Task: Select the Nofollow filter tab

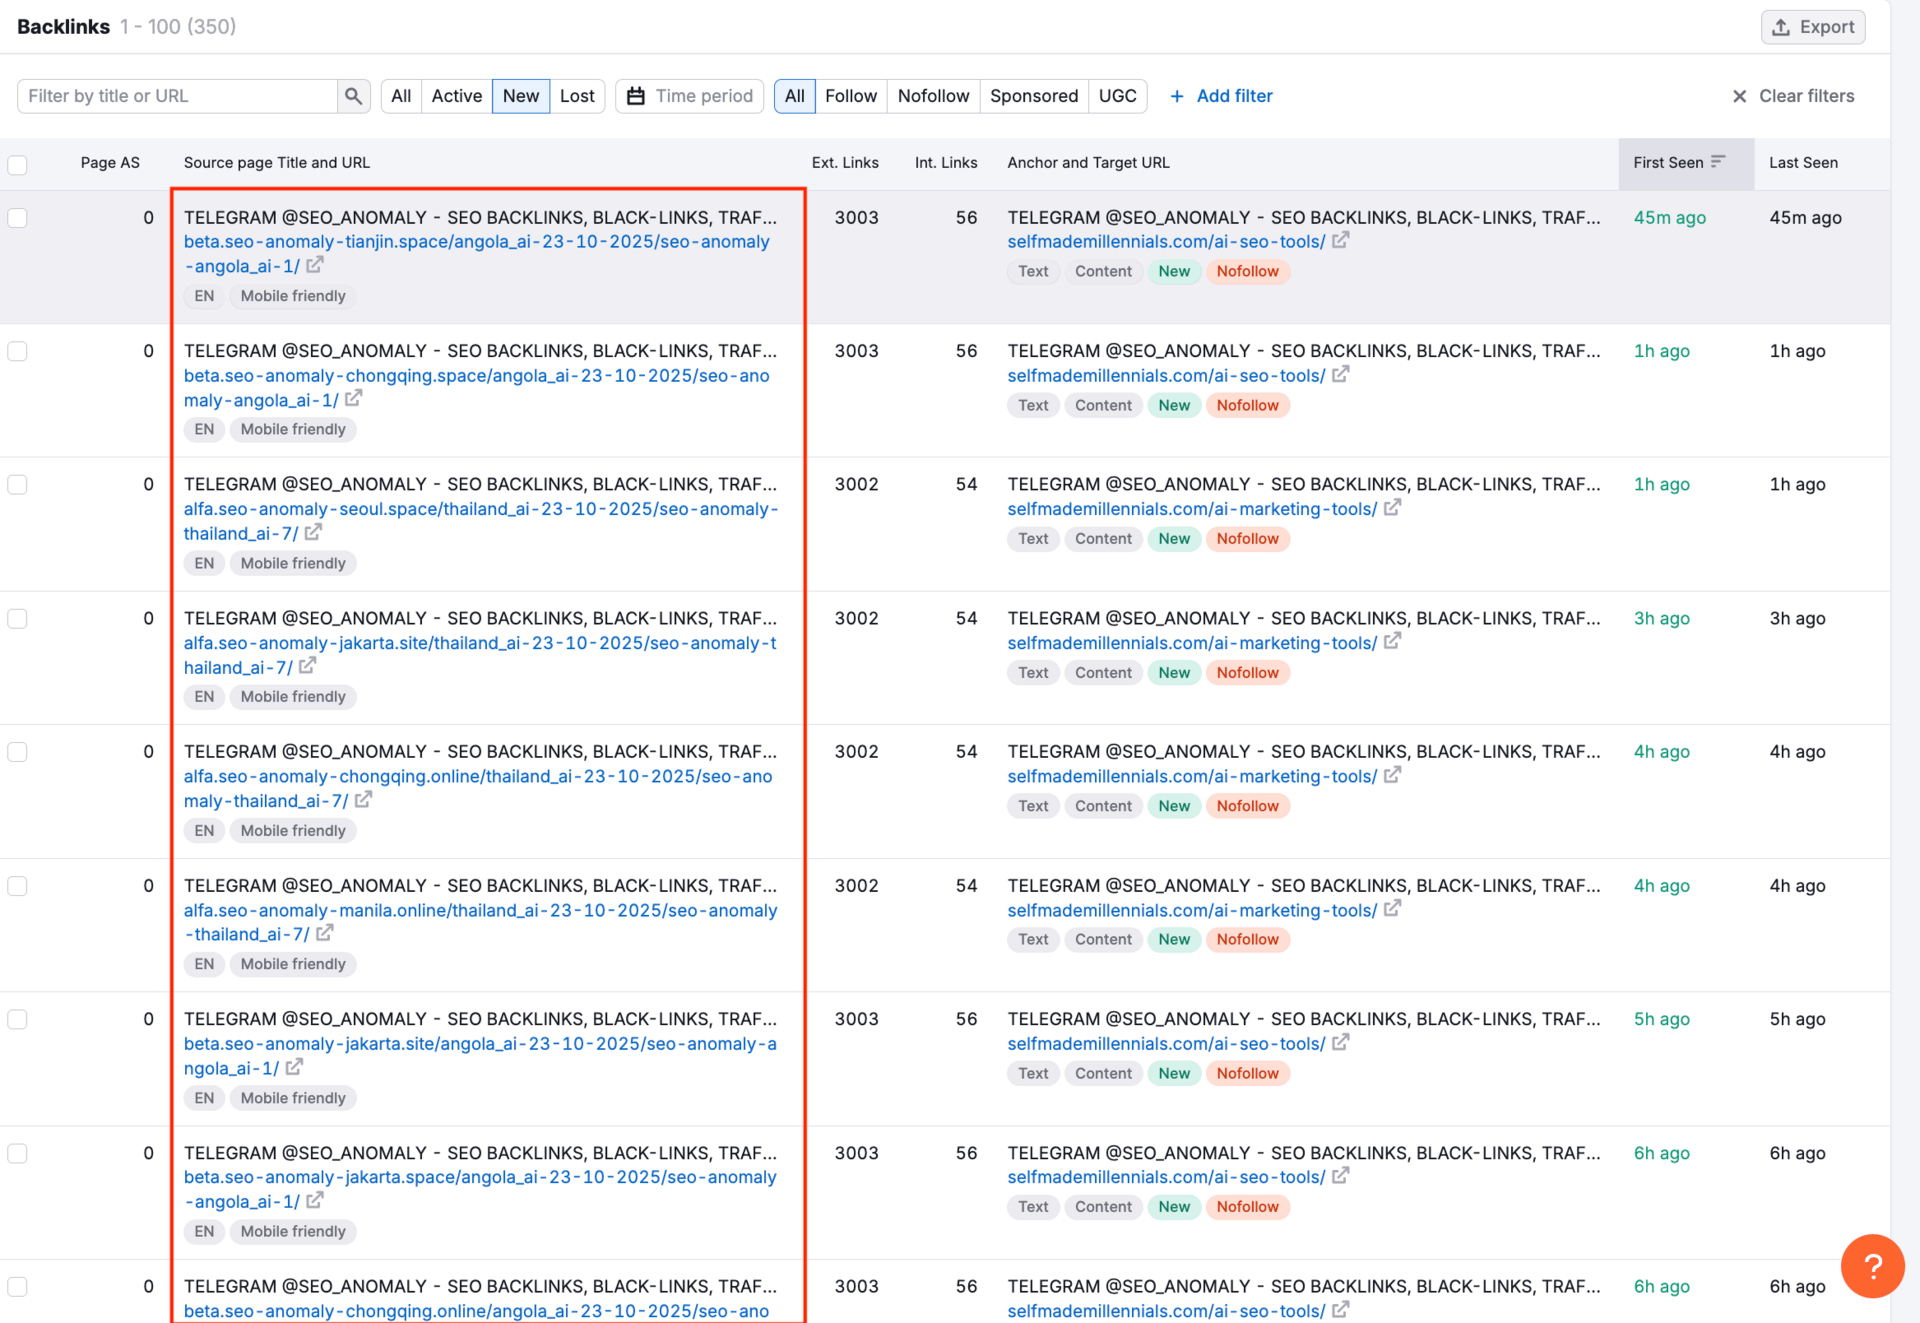Action: pos(932,96)
